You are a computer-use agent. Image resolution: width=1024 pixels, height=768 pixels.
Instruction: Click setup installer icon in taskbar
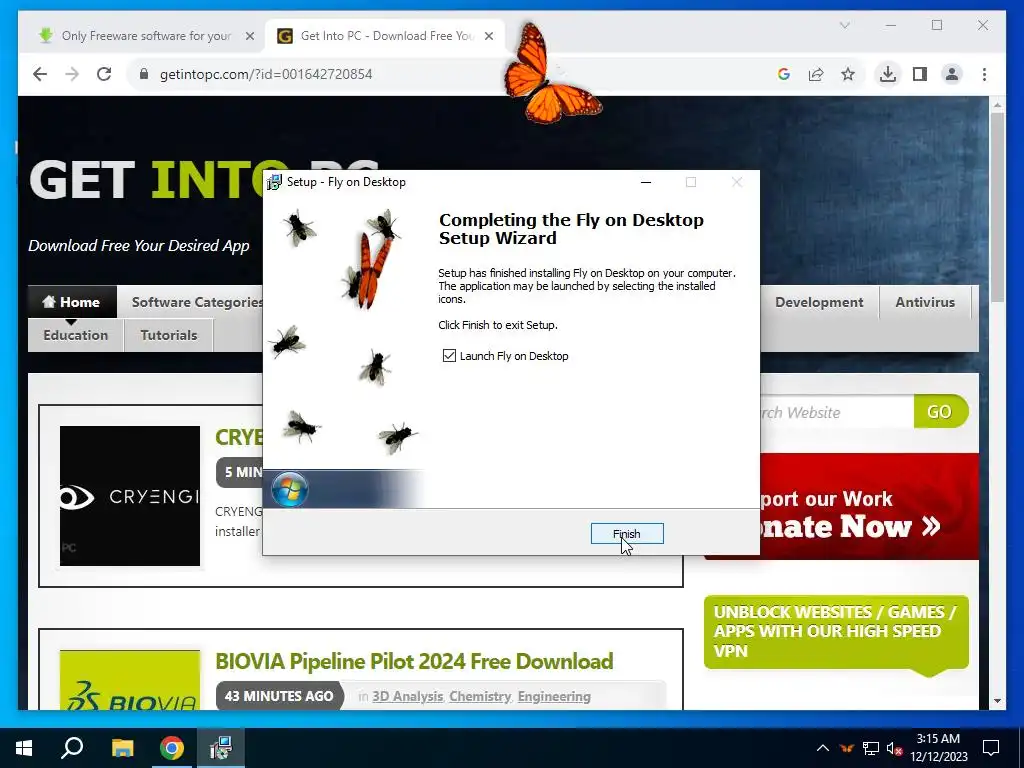point(221,748)
